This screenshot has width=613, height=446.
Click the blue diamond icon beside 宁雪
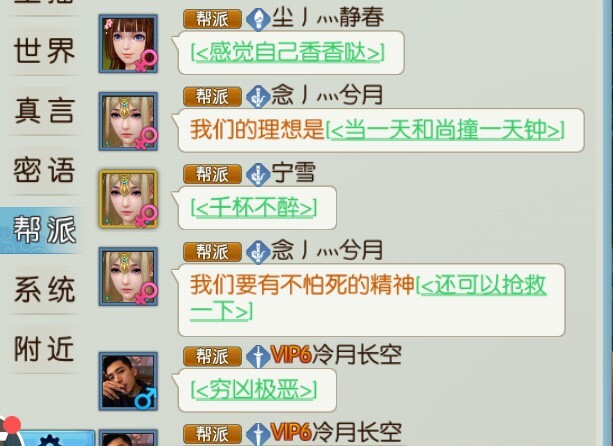click(x=258, y=174)
